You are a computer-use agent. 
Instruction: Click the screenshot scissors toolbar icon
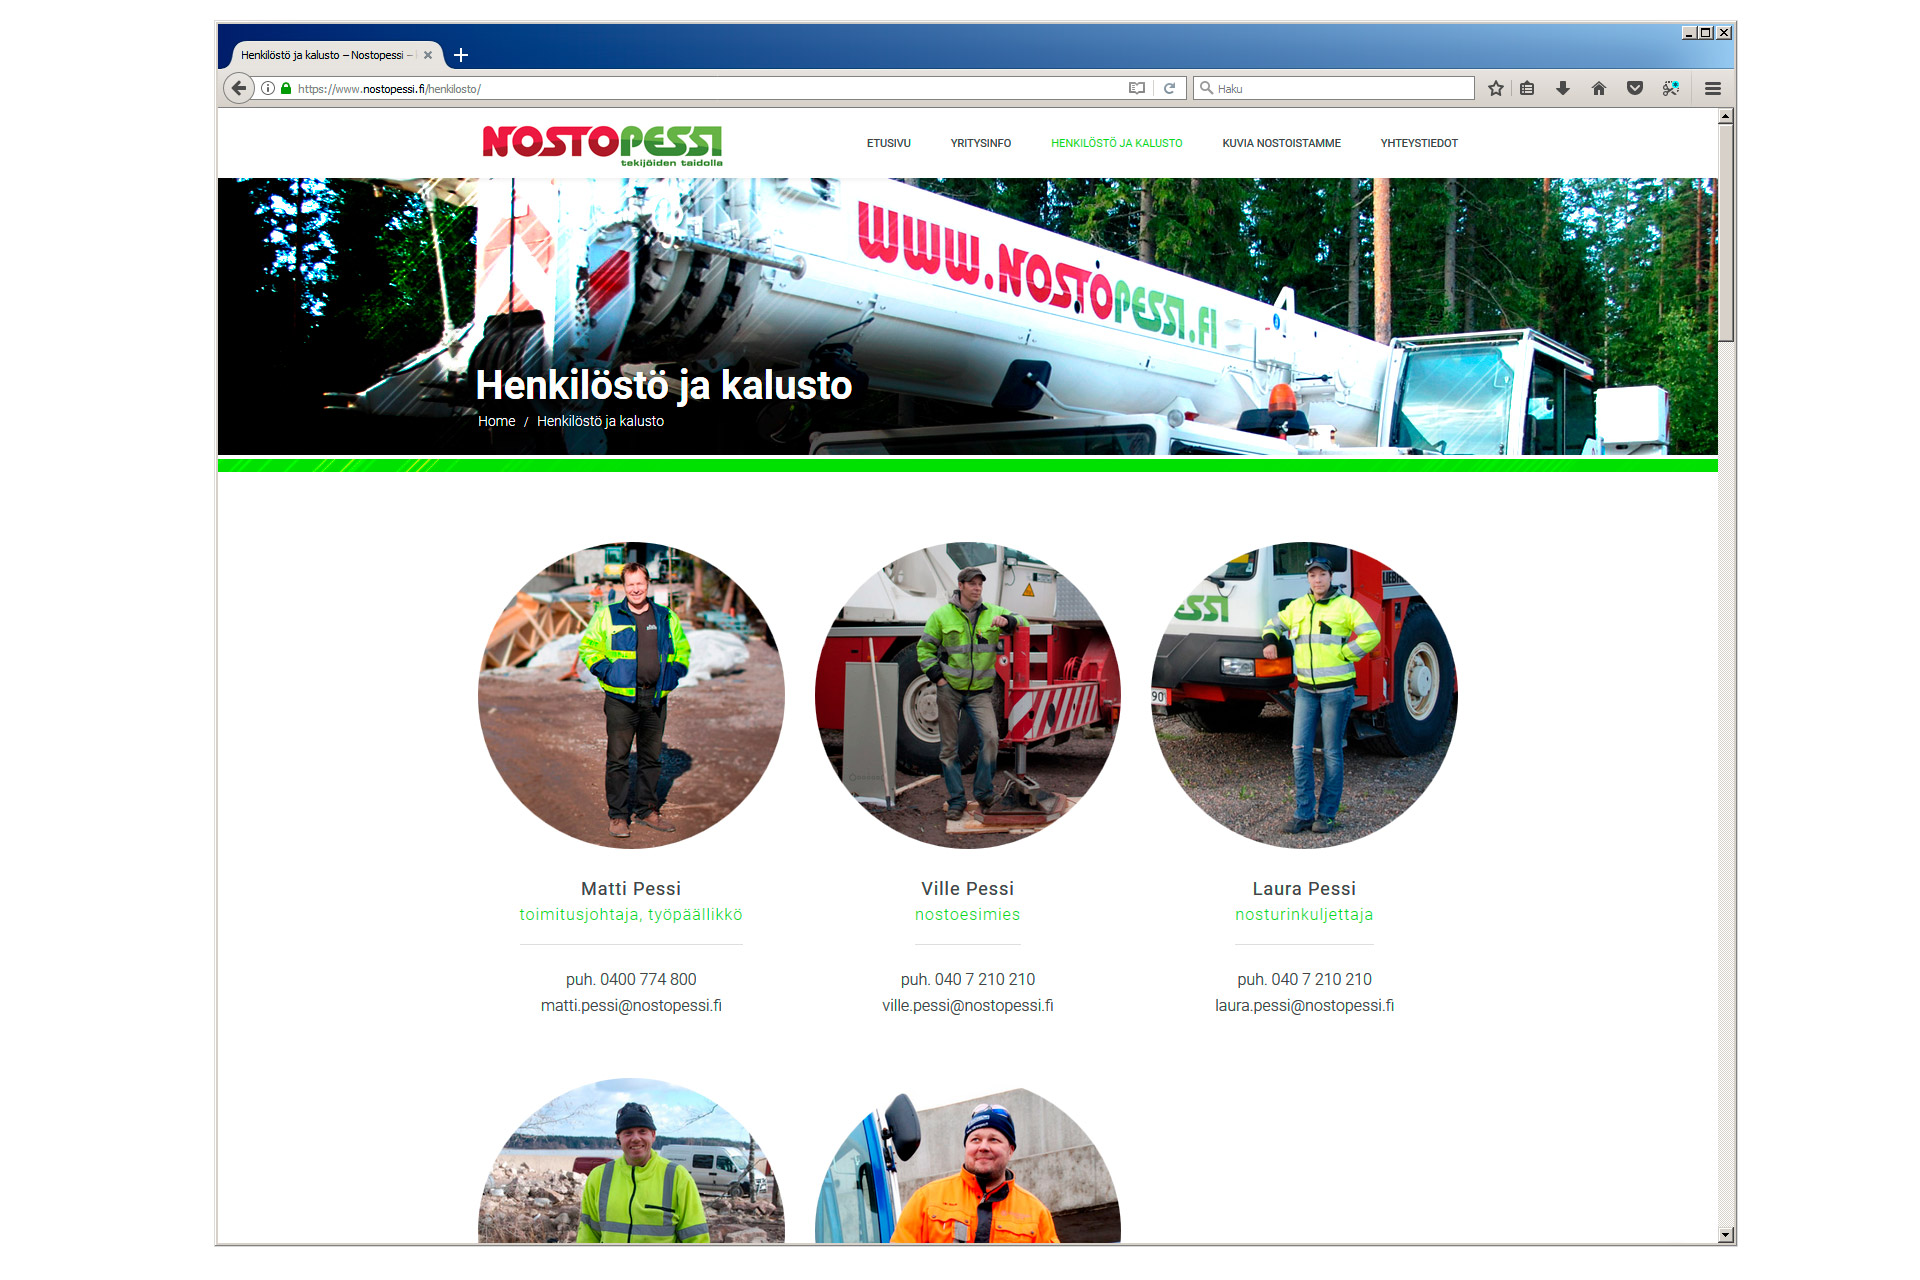pos(1671,88)
